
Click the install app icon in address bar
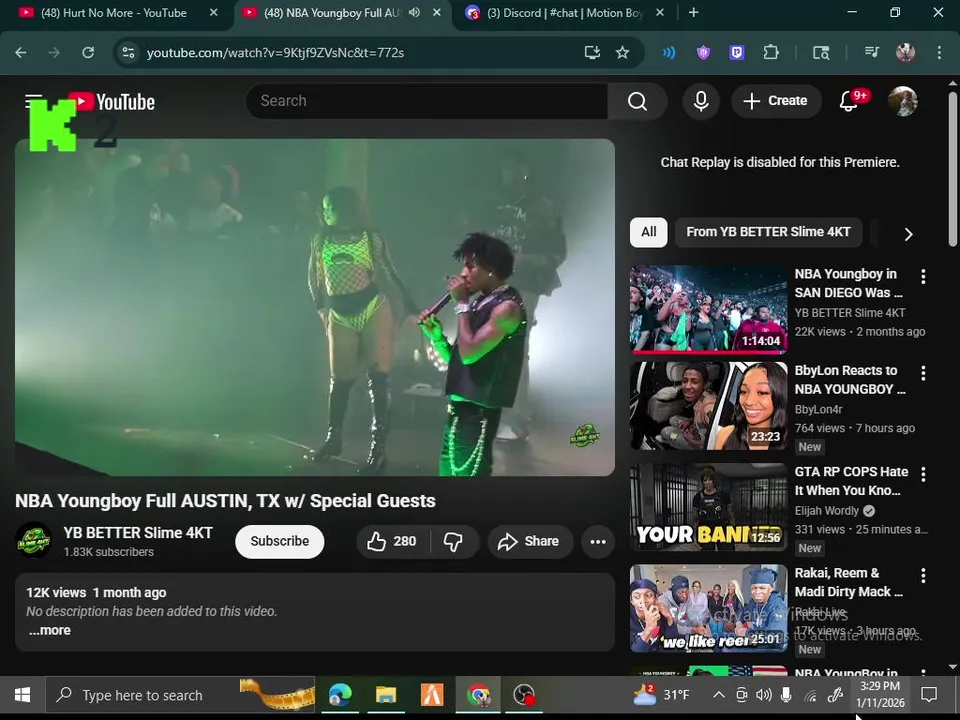coord(592,53)
